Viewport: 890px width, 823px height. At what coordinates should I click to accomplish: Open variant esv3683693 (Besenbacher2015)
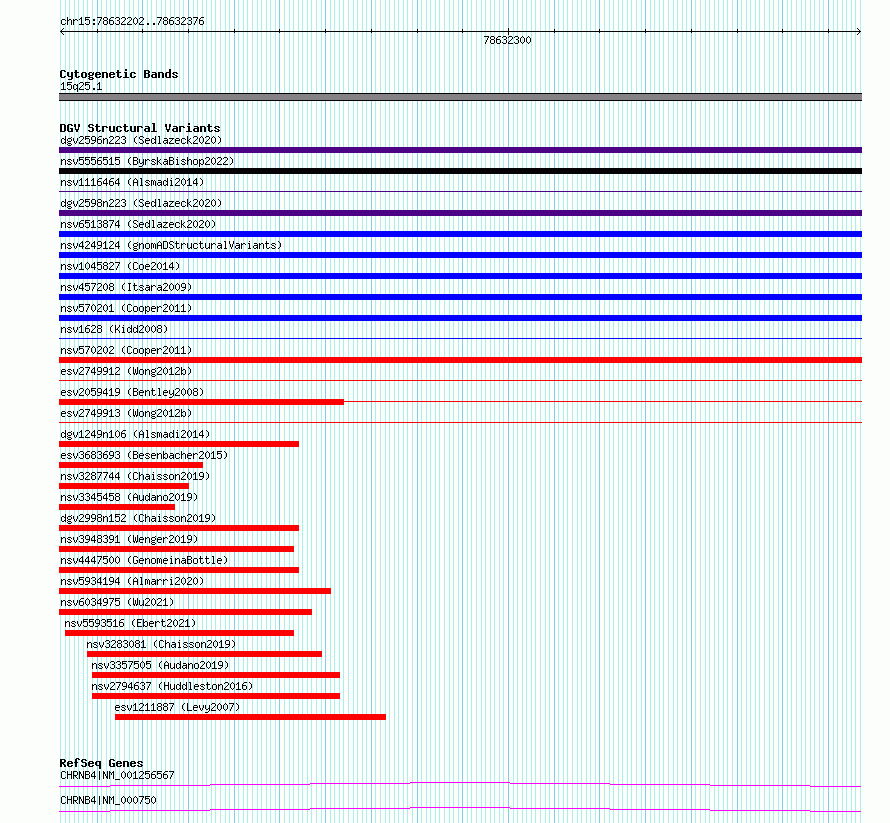click(144, 455)
